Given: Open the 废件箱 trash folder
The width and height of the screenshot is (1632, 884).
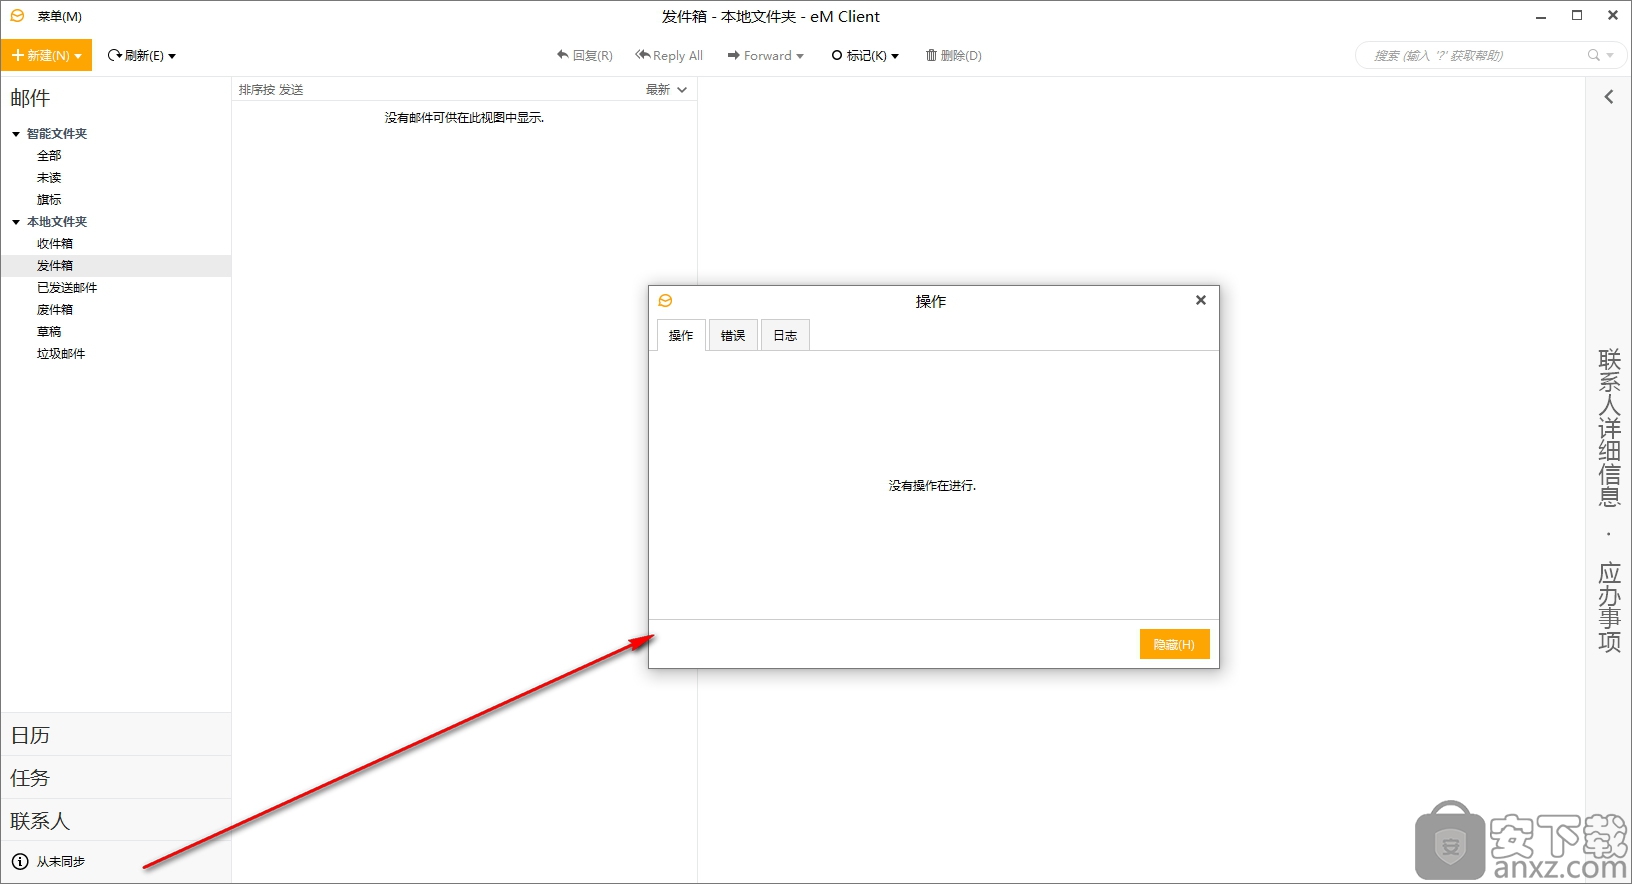Looking at the screenshot, I should [55, 309].
